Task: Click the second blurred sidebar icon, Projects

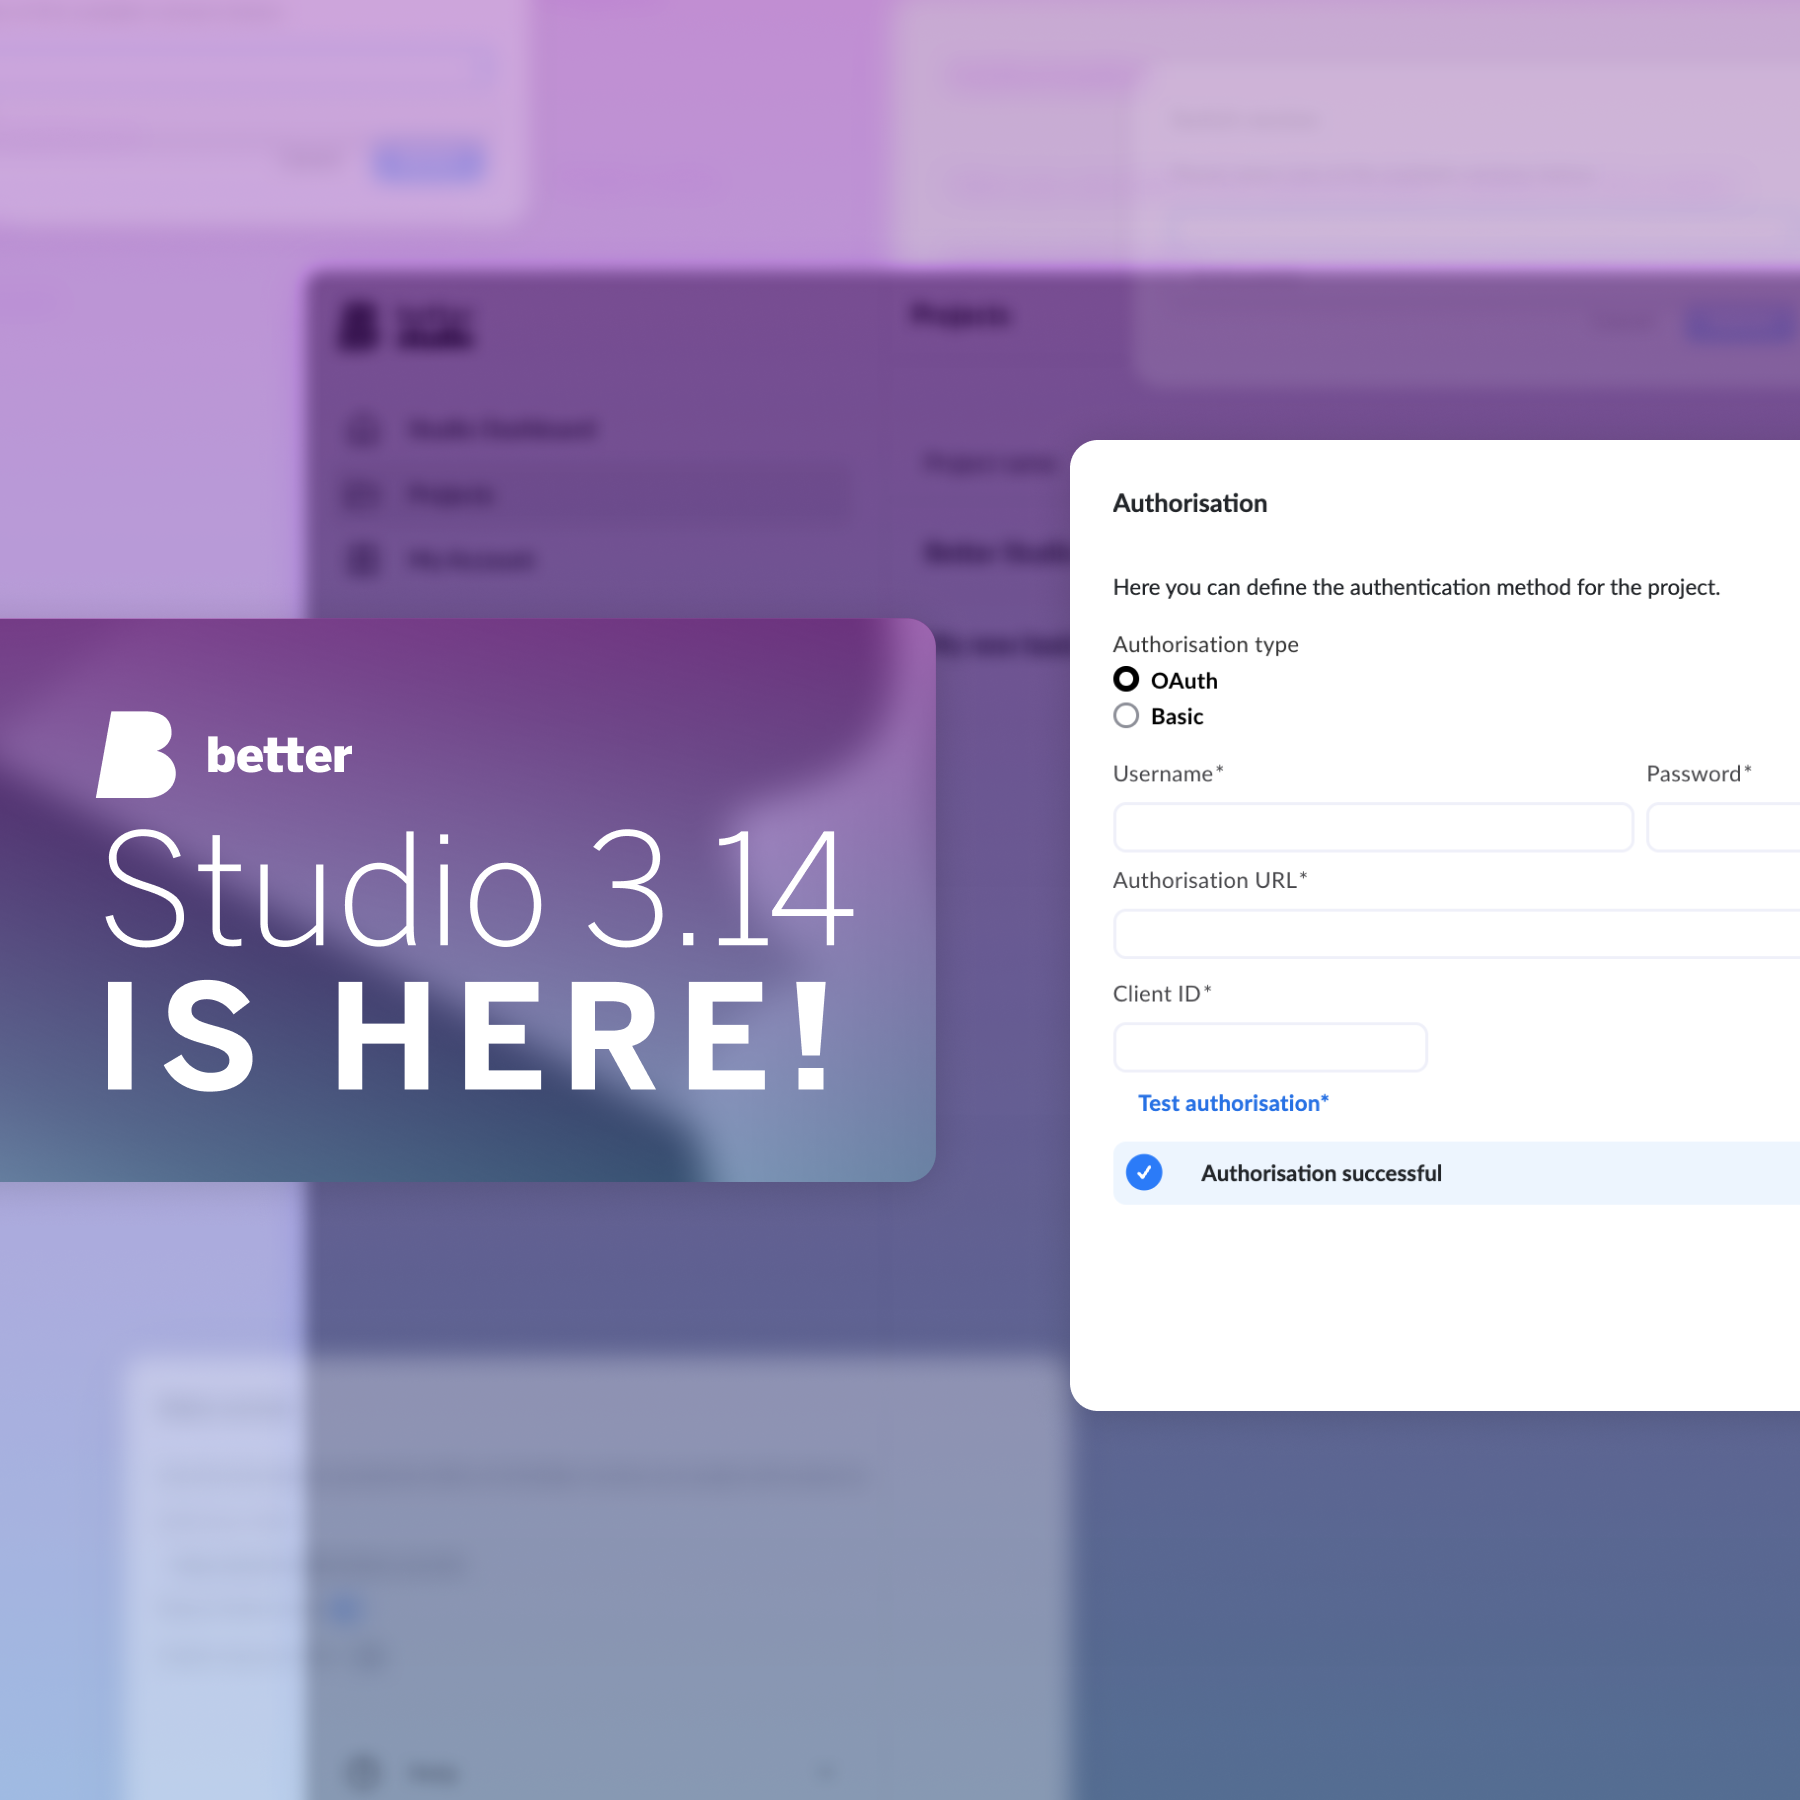Action: coord(363,495)
